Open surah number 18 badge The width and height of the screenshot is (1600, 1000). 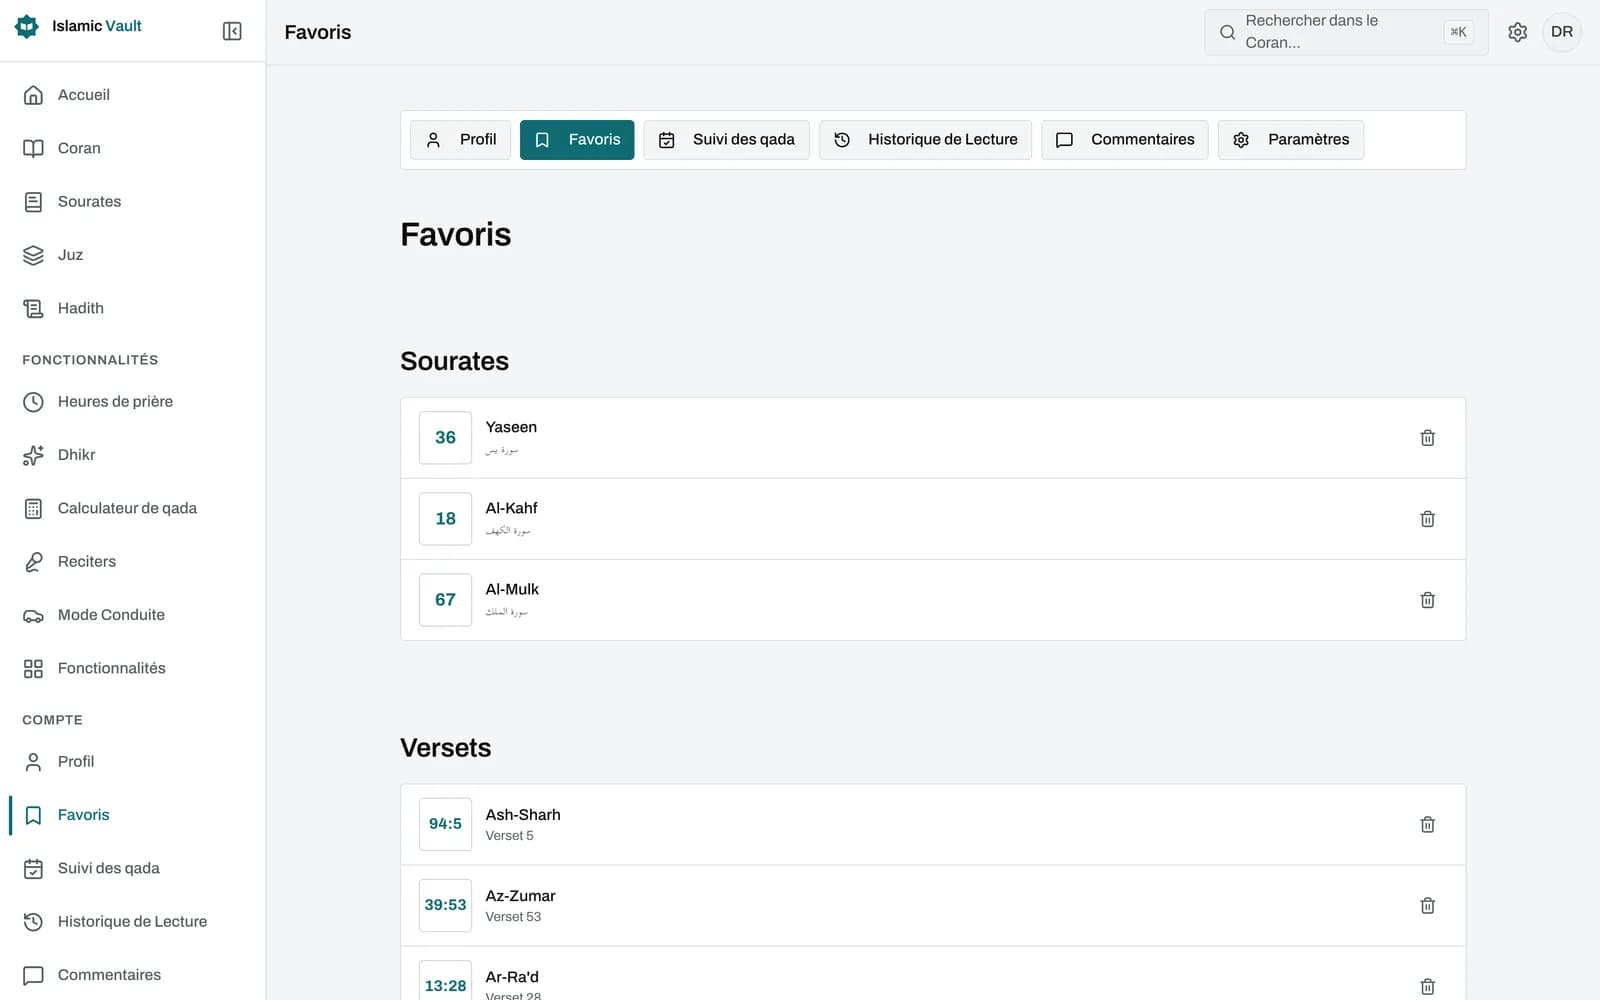click(445, 519)
